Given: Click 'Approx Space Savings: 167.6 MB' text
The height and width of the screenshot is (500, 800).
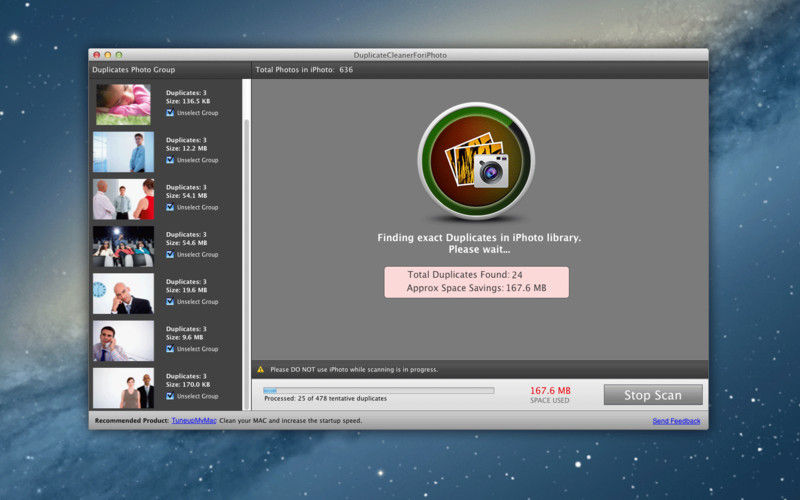Looking at the screenshot, I should [477, 288].
